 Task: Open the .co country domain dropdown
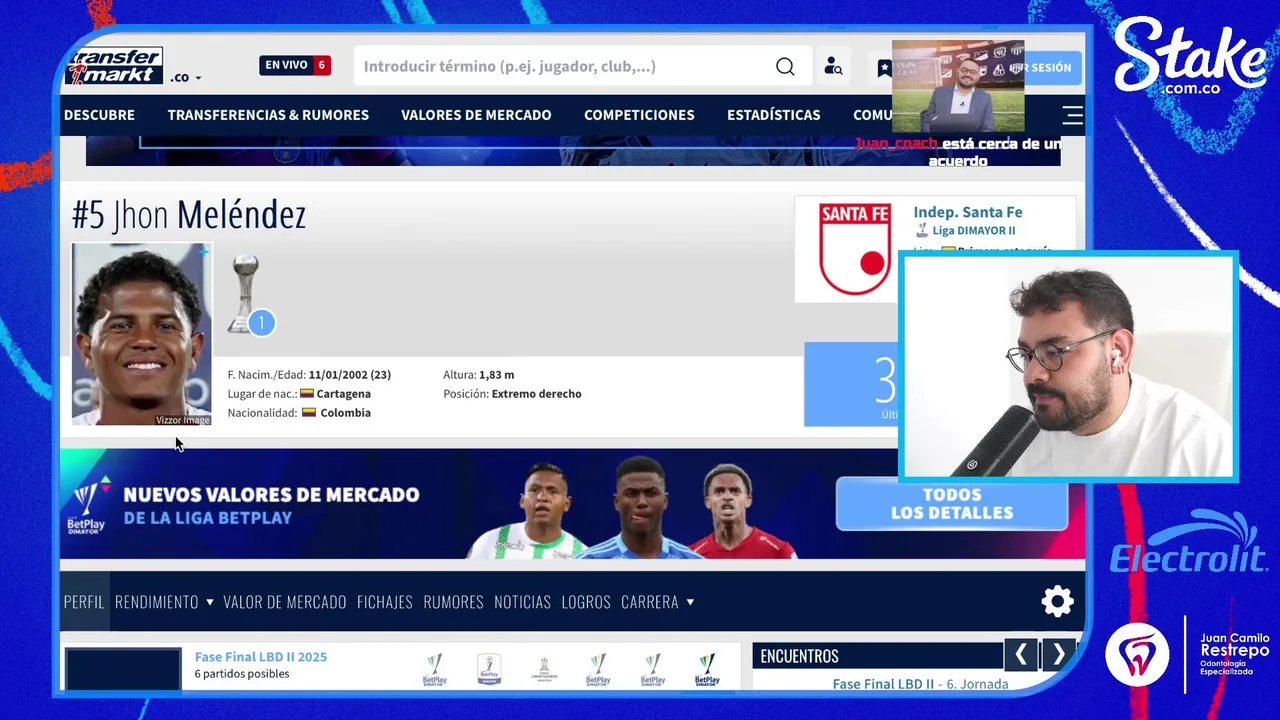tap(185, 77)
